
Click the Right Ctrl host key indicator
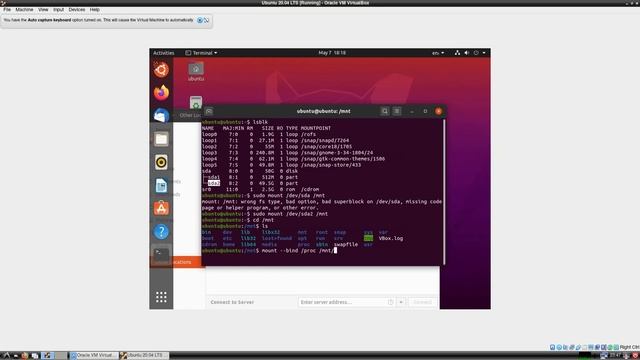click(629, 347)
